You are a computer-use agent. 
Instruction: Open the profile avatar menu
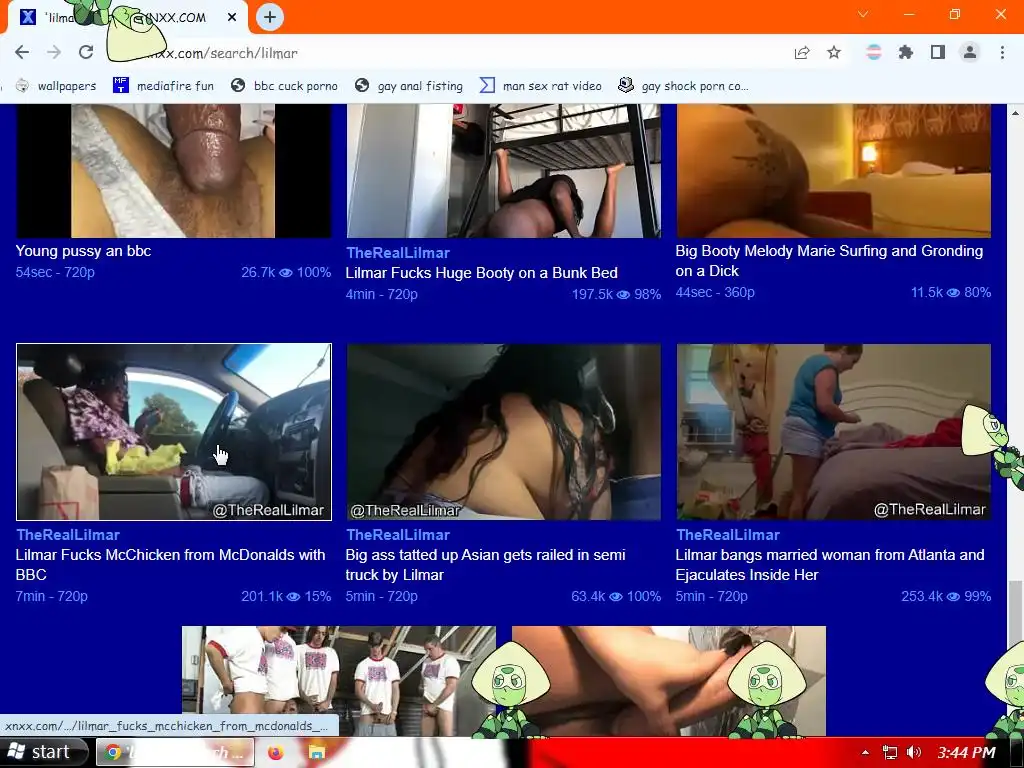[970, 53]
